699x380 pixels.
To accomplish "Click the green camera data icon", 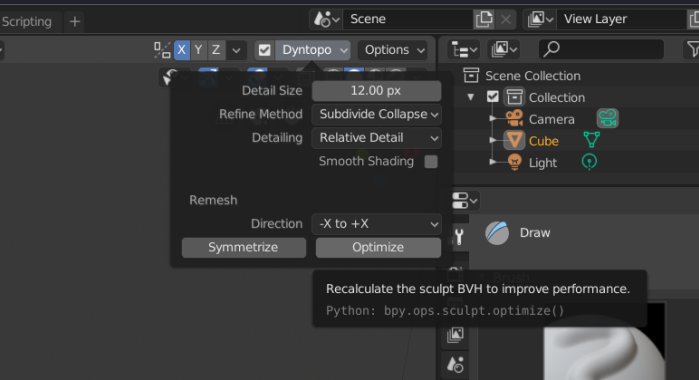I will pyautogui.click(x=608, y=119).
